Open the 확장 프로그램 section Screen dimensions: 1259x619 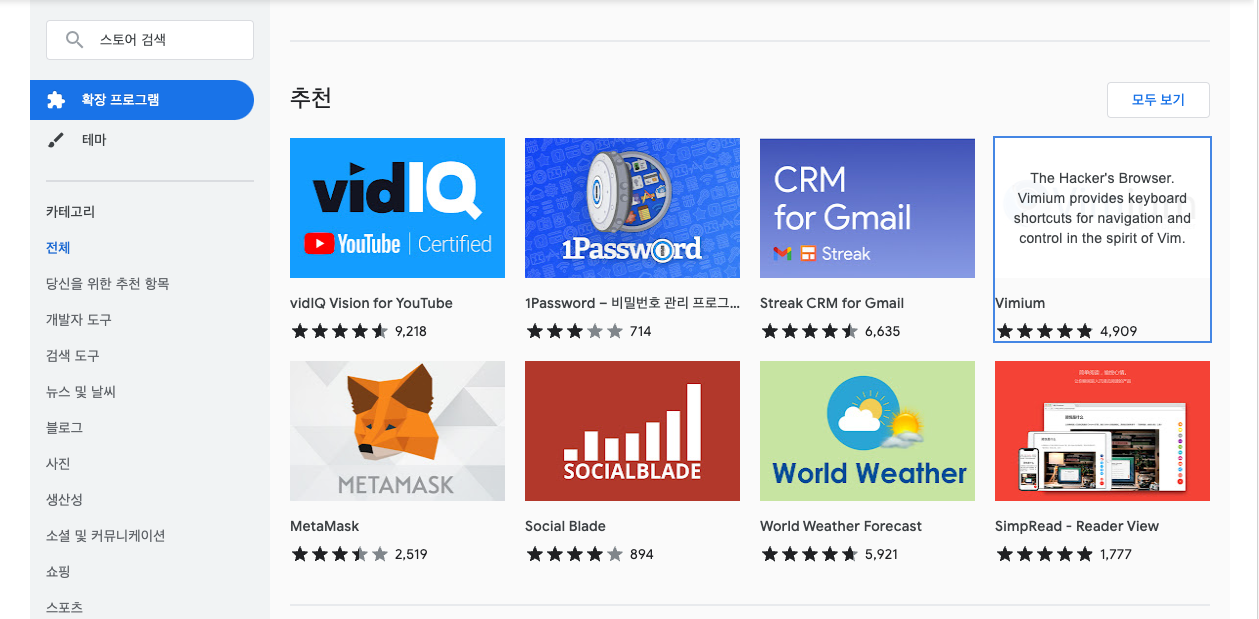(x=142, y=100)
